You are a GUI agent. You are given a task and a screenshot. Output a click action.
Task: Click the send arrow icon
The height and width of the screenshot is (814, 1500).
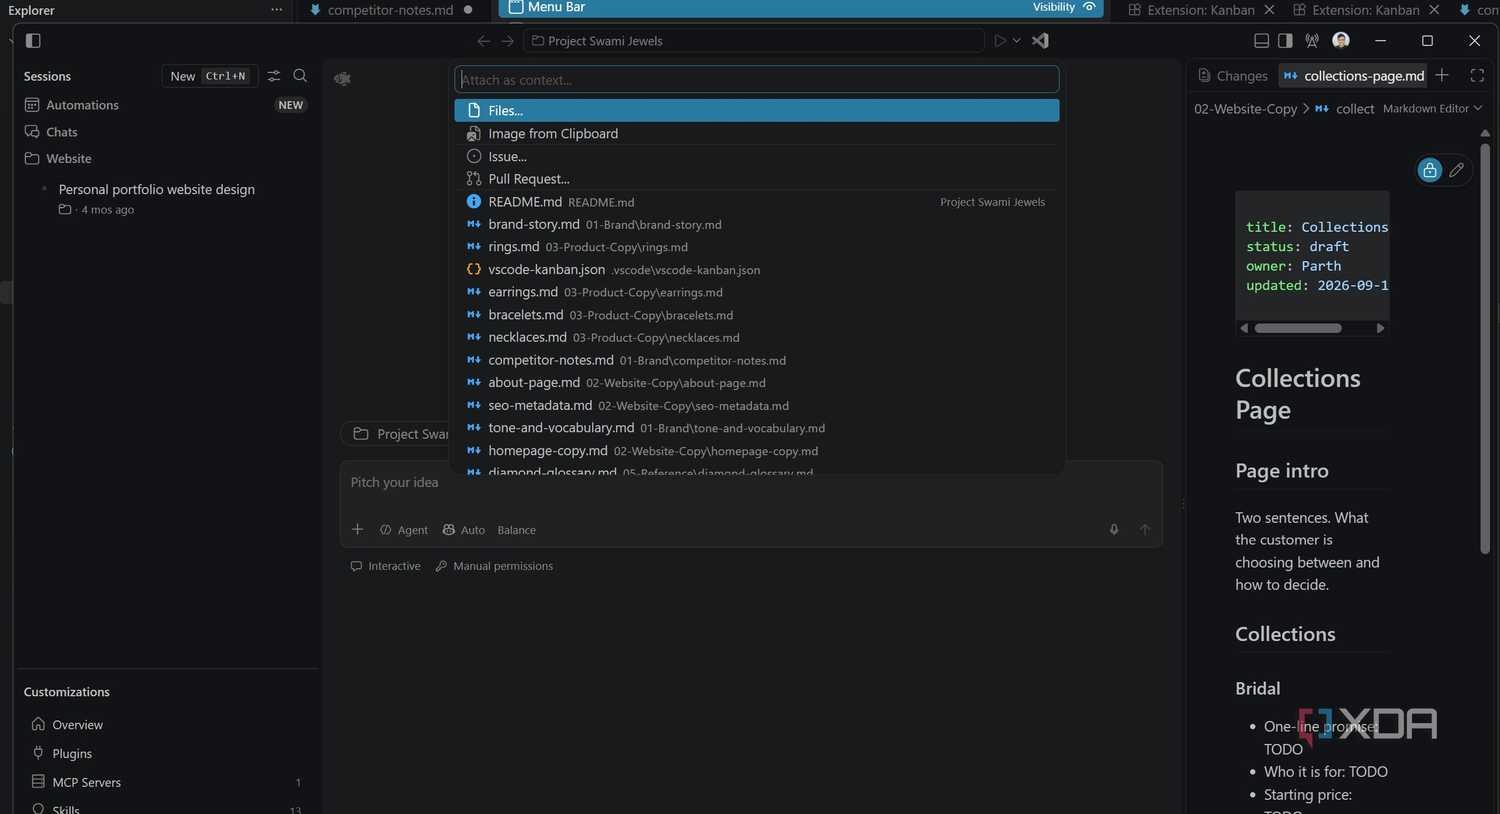1145,530
